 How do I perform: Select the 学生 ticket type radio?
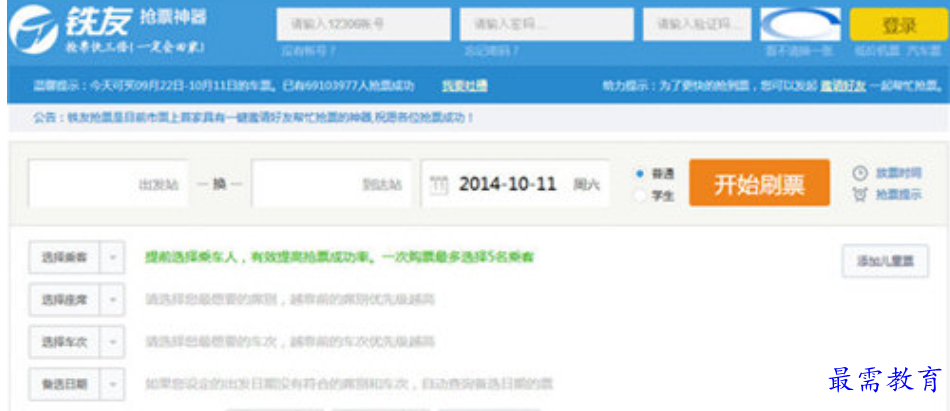pyautogui.click(x=639, y=195)
